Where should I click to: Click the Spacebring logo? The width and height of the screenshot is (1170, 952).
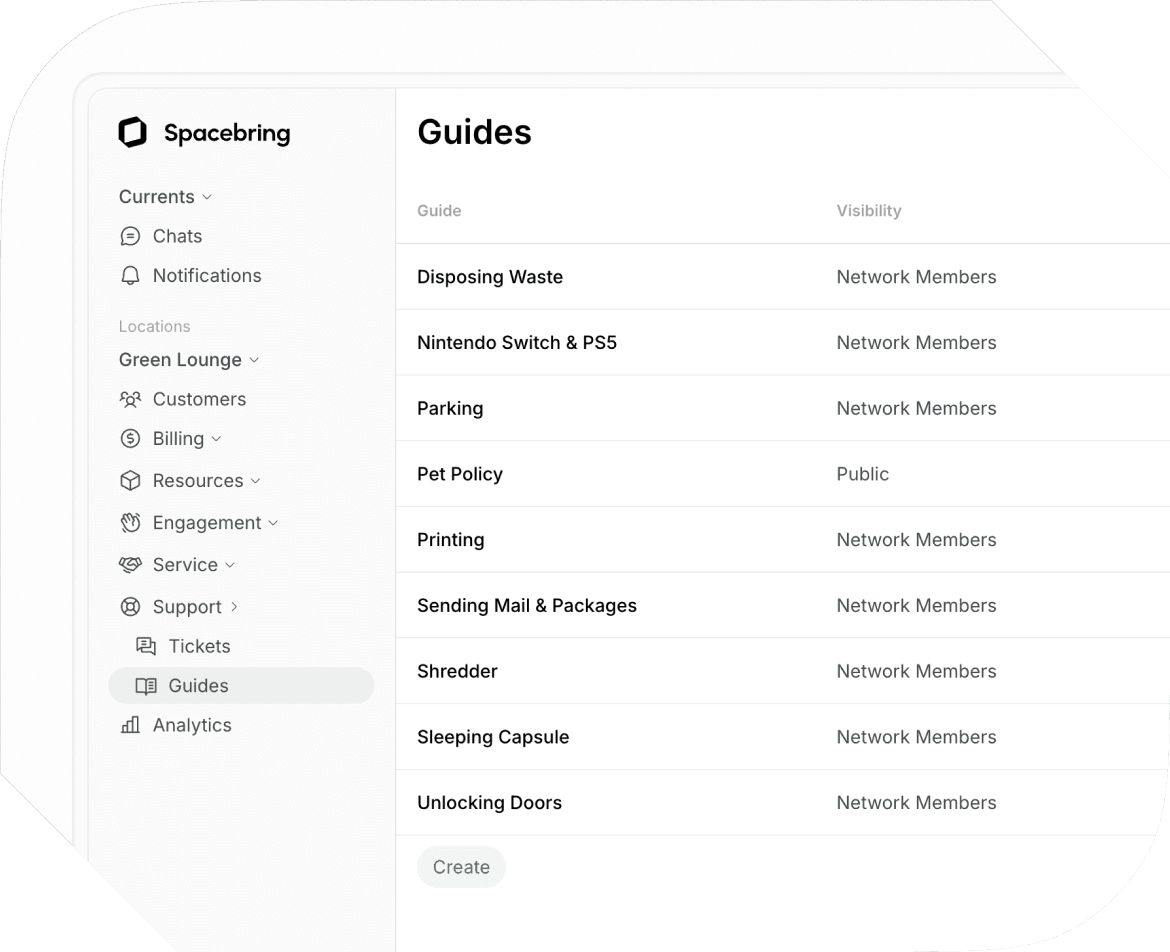tap(132, 132)
